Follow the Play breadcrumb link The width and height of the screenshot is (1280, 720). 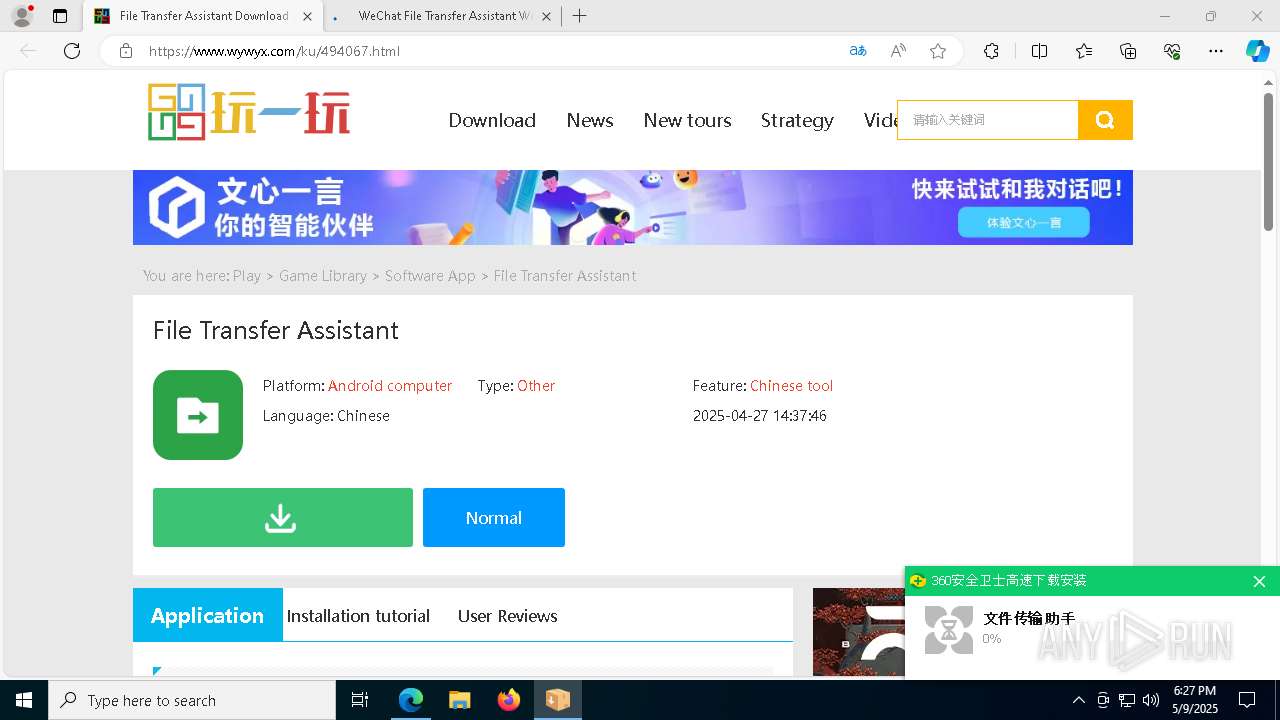coord(247,276)
